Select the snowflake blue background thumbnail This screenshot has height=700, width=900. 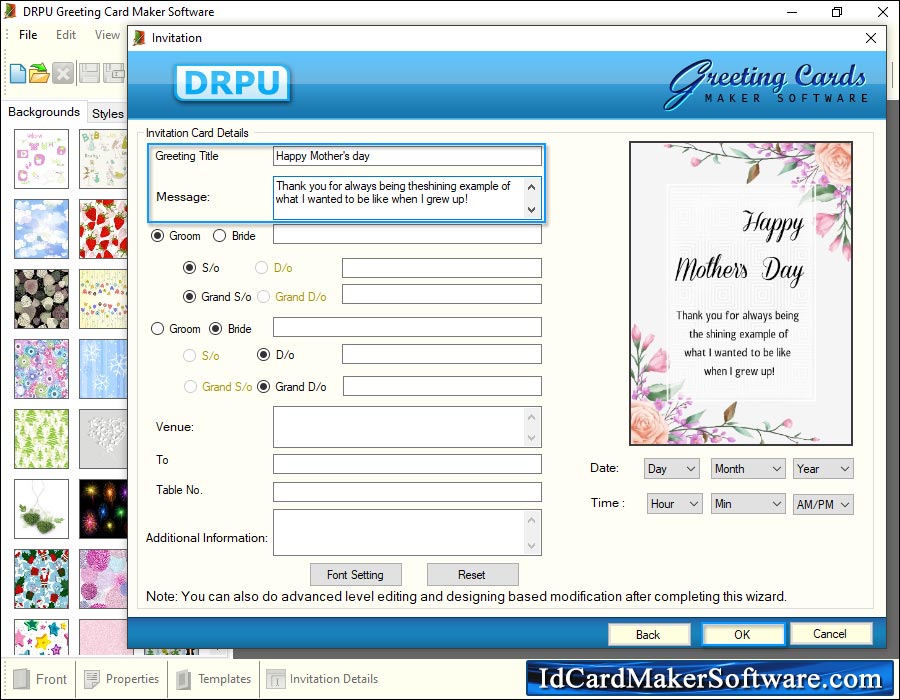103,369
